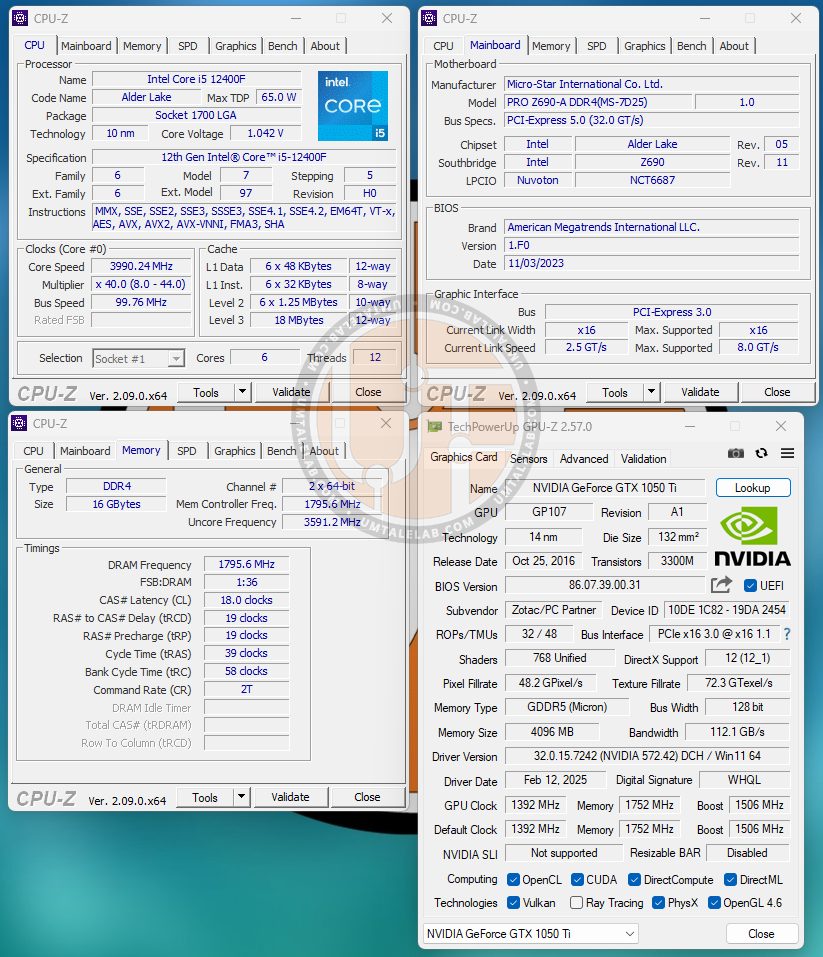
Task: Click the Bandwidth 112.1 GB/s value
Action: click(x=738, y=731)
